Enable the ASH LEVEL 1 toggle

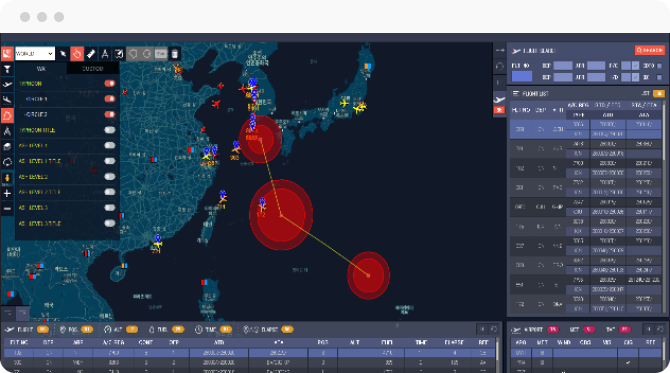[110, 145]
